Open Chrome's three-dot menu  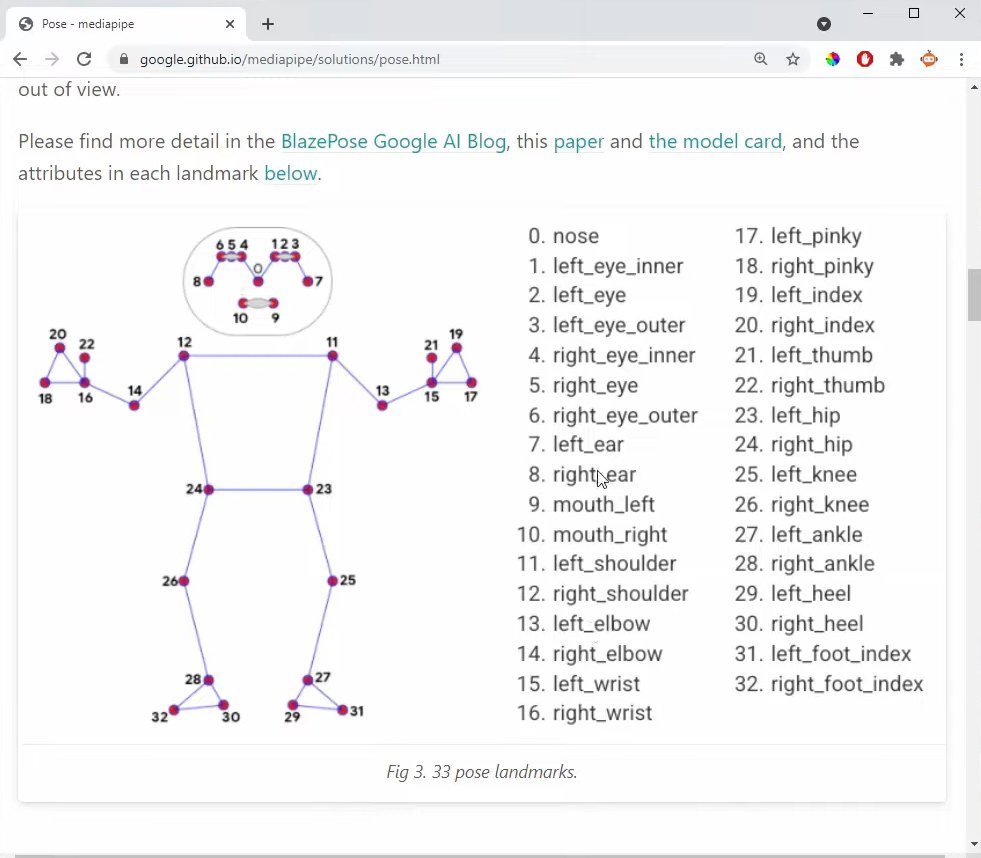pos(962,59)
